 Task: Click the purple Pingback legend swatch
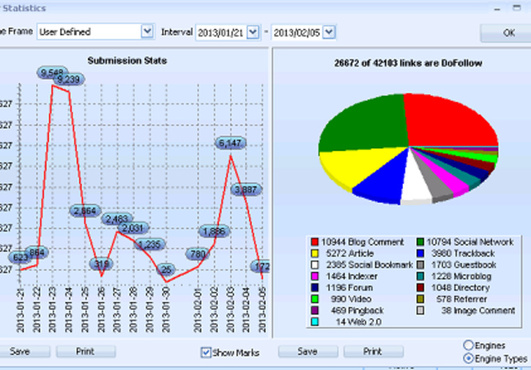click(x=315, y=310)
